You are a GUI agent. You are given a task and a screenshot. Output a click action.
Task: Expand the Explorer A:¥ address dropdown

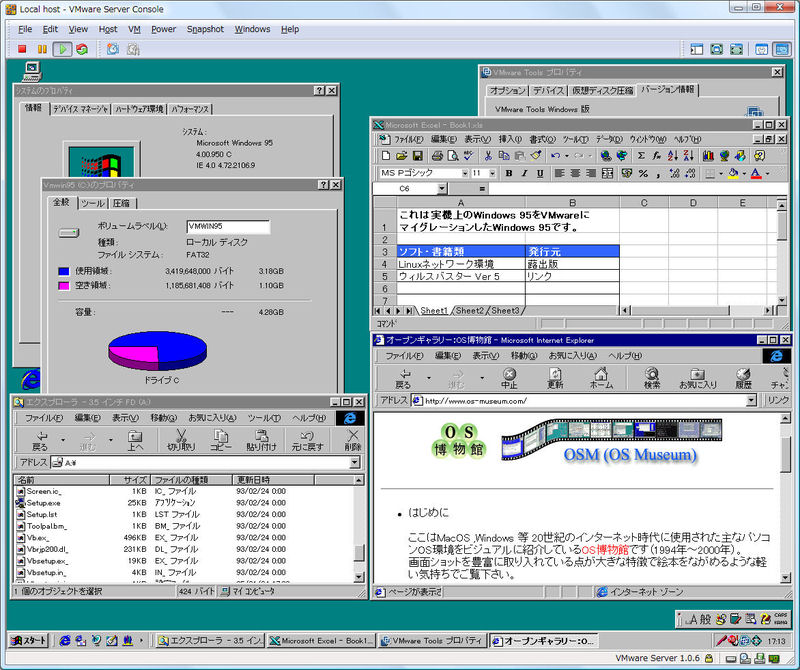tap(355, 462)
